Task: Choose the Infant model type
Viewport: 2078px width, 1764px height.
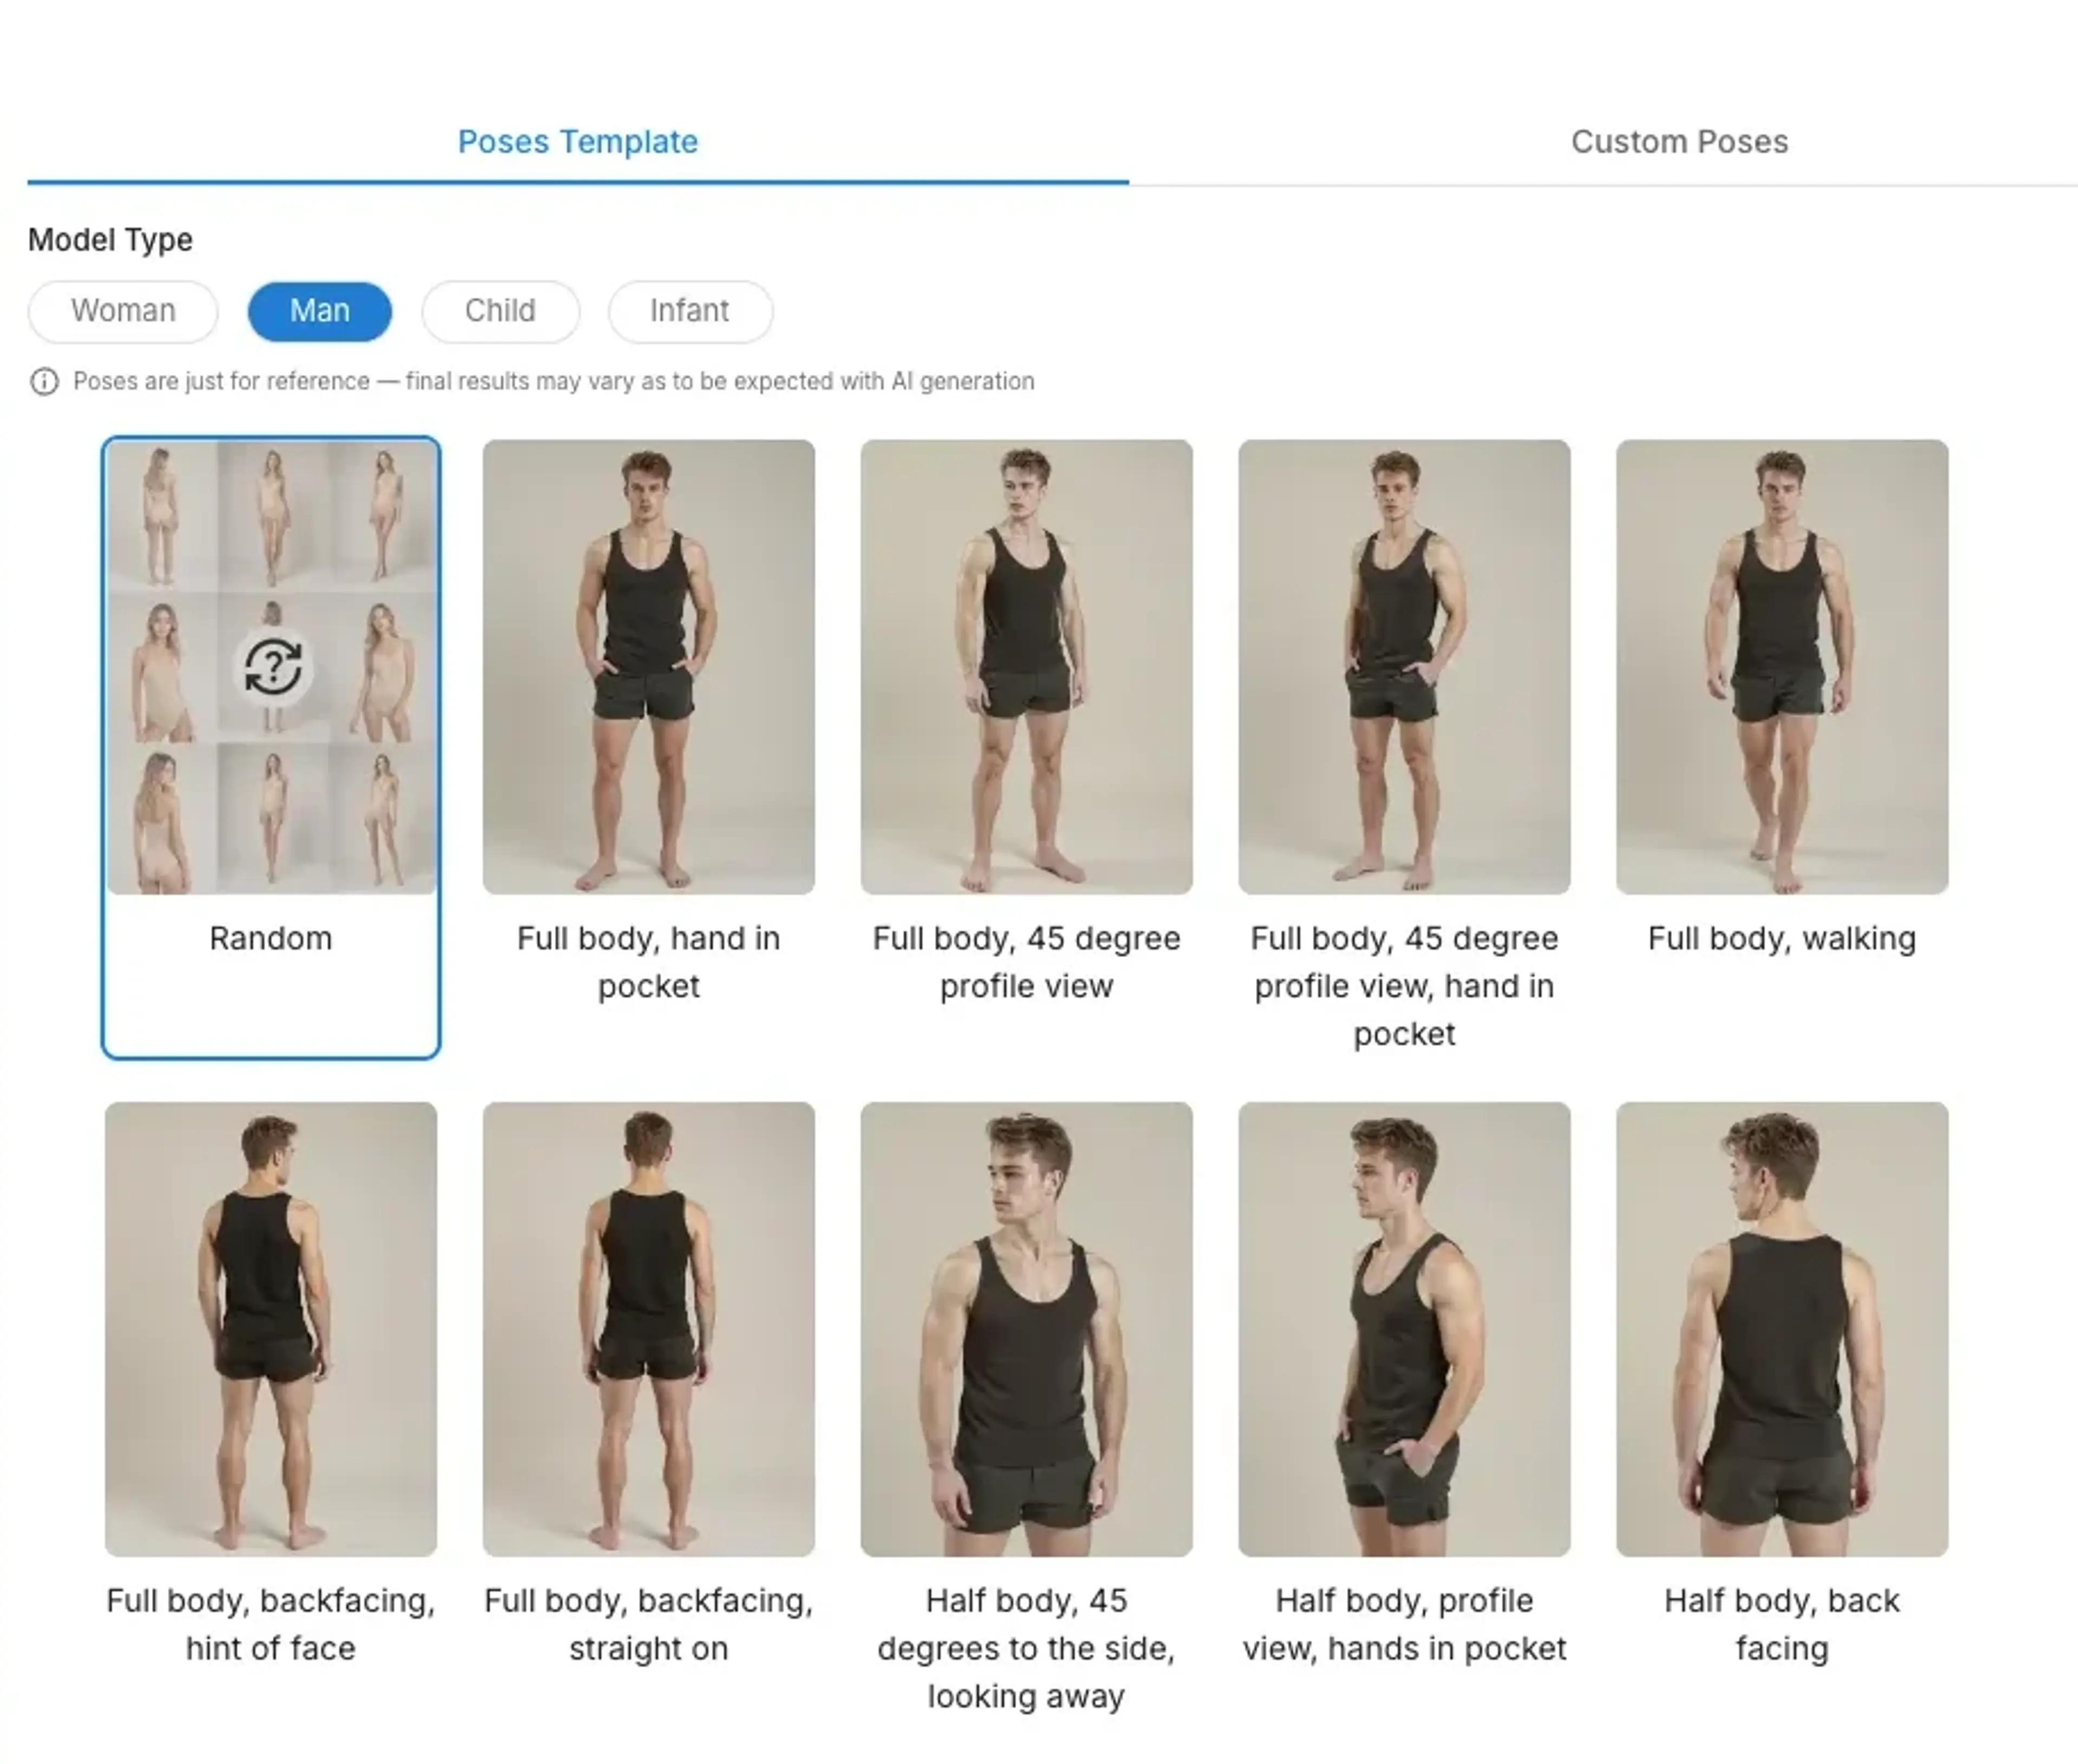Action: [689, 311]
